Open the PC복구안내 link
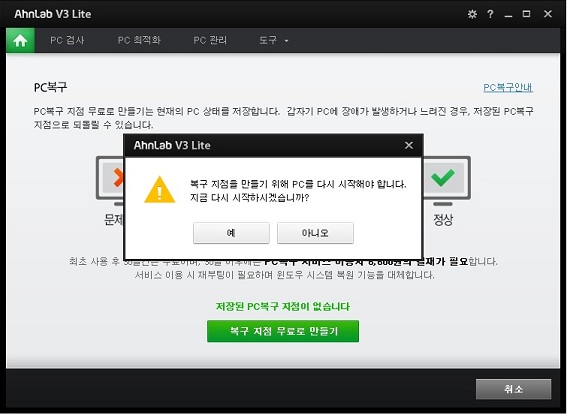 pos(508,87)
